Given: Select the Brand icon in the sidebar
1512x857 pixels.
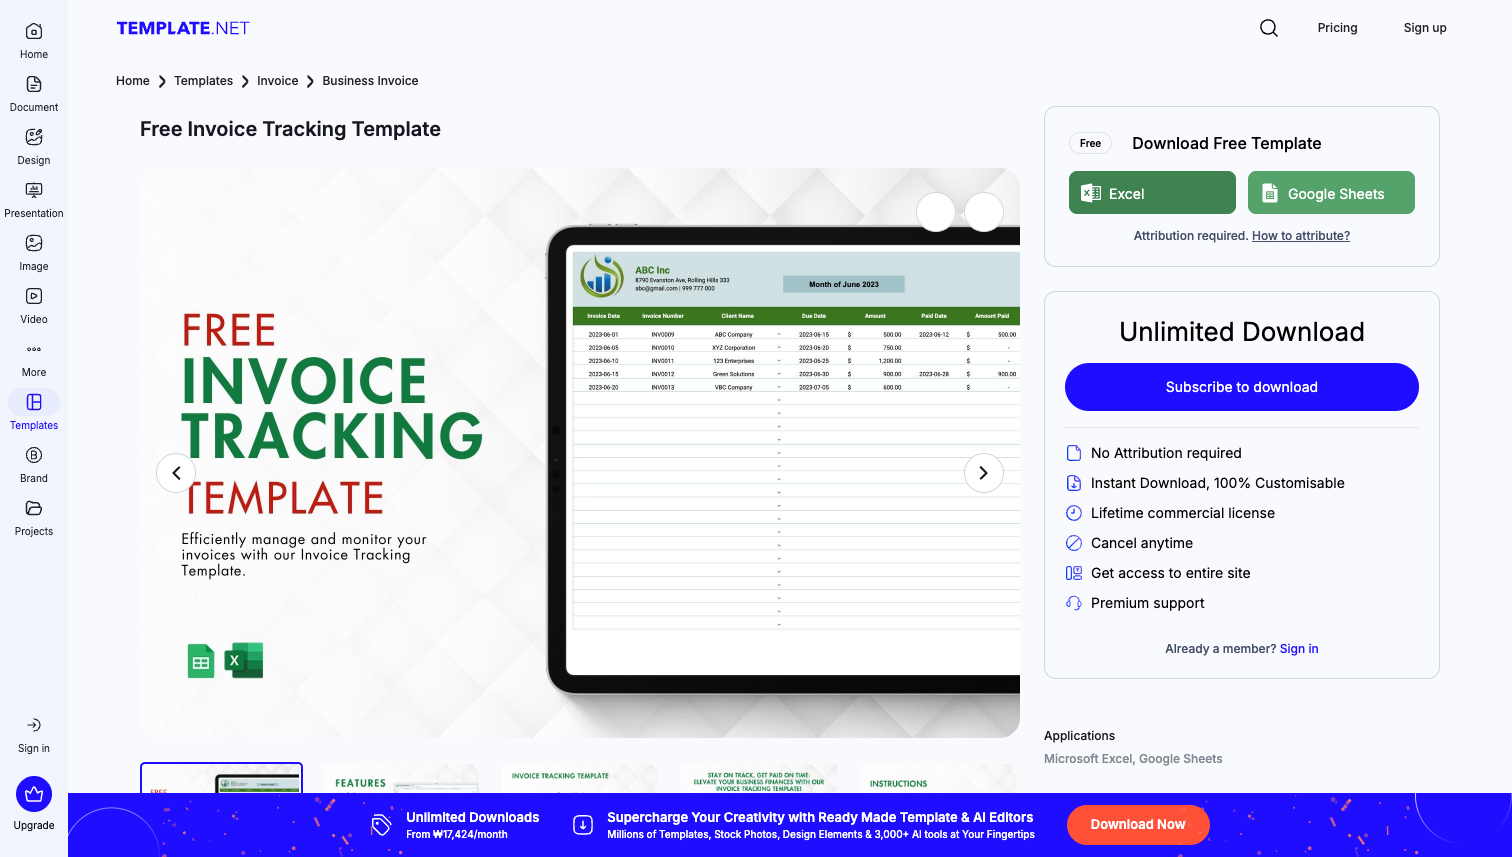Looking at the screenshot, I should tap(33, 461).
